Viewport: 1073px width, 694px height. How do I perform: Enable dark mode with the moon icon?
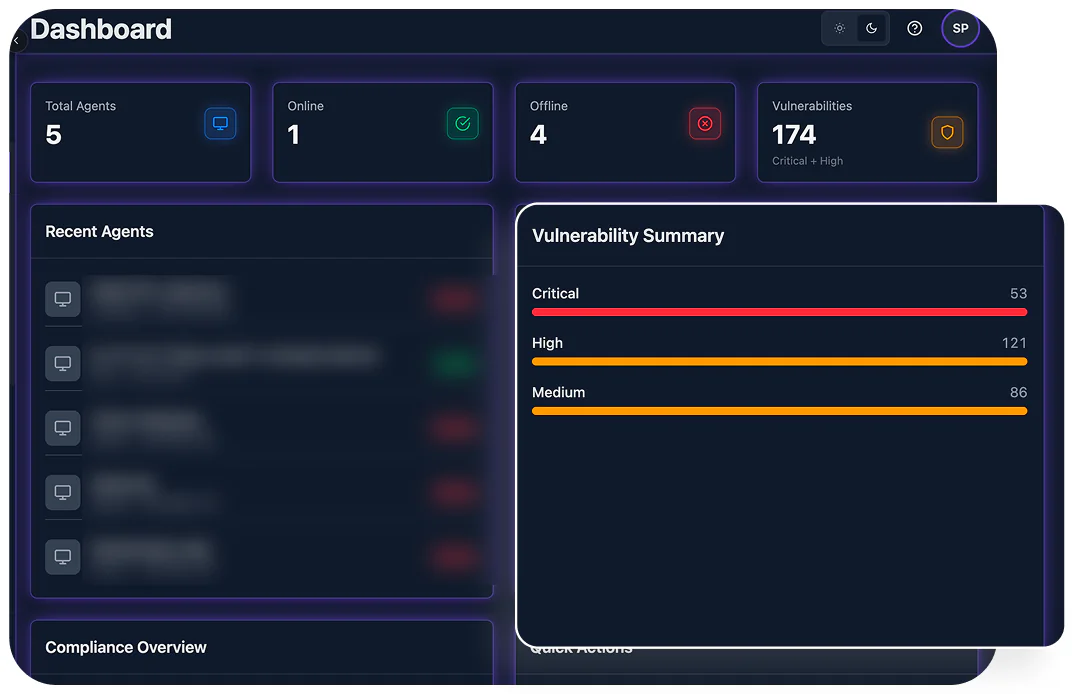(x=871, y=29)
